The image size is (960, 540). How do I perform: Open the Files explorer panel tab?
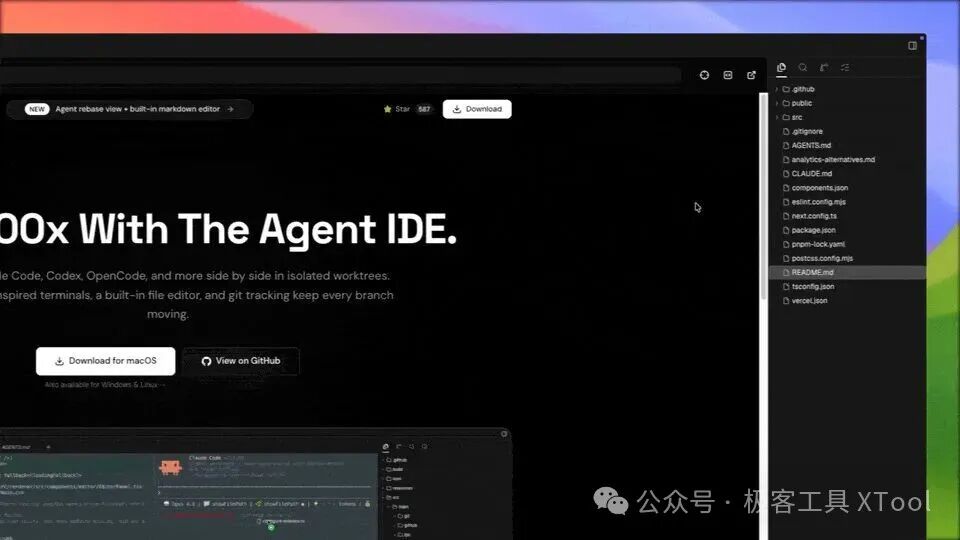click(x=781, y=67)
